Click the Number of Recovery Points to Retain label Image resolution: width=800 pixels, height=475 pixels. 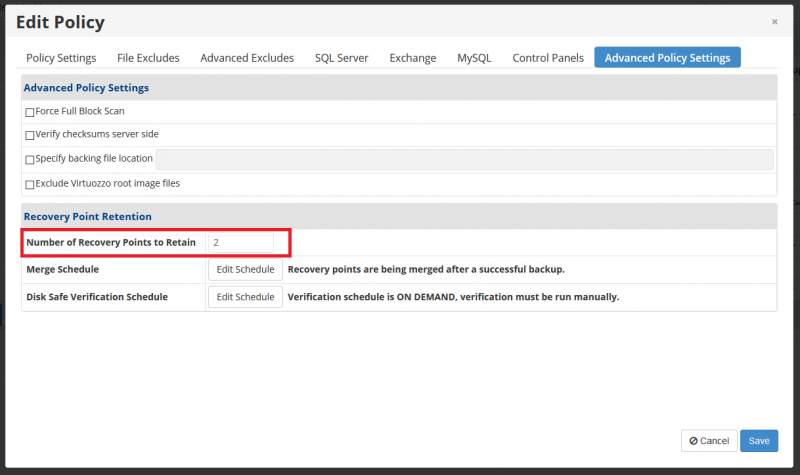(111, 242)
